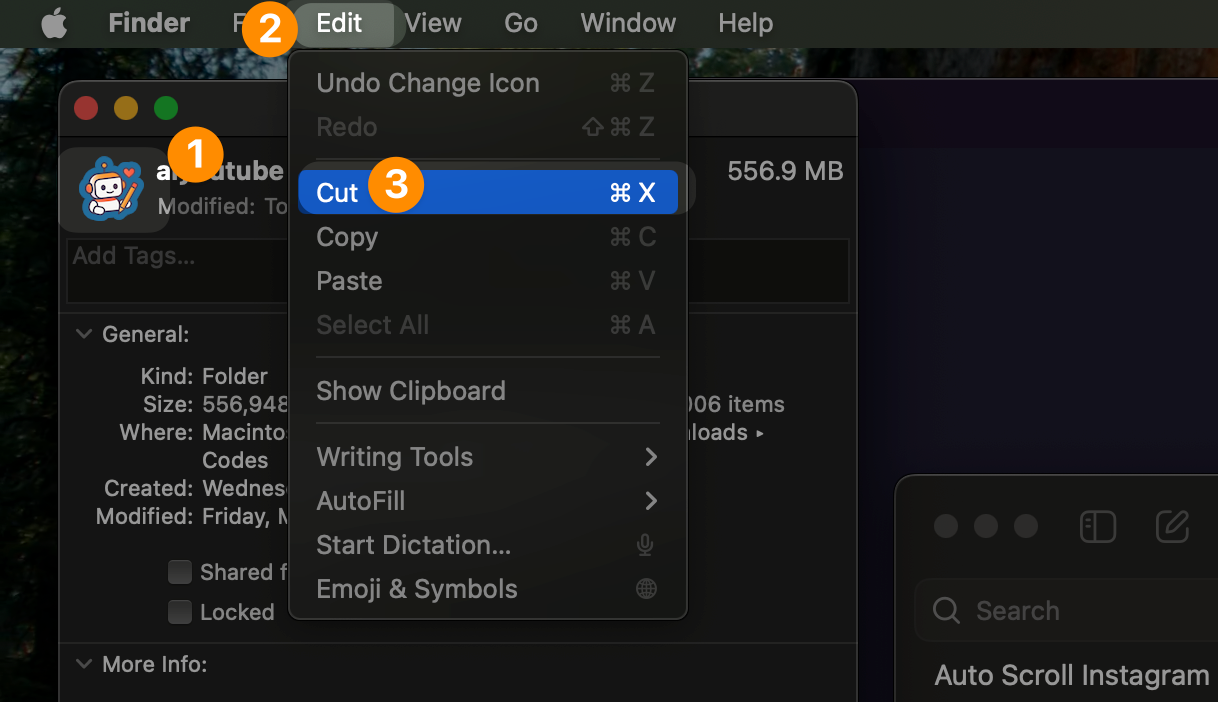The height and width of the screenshot is (702, 1218).
Task: Open the Apple menu
Action: click(x=53, y=23)
